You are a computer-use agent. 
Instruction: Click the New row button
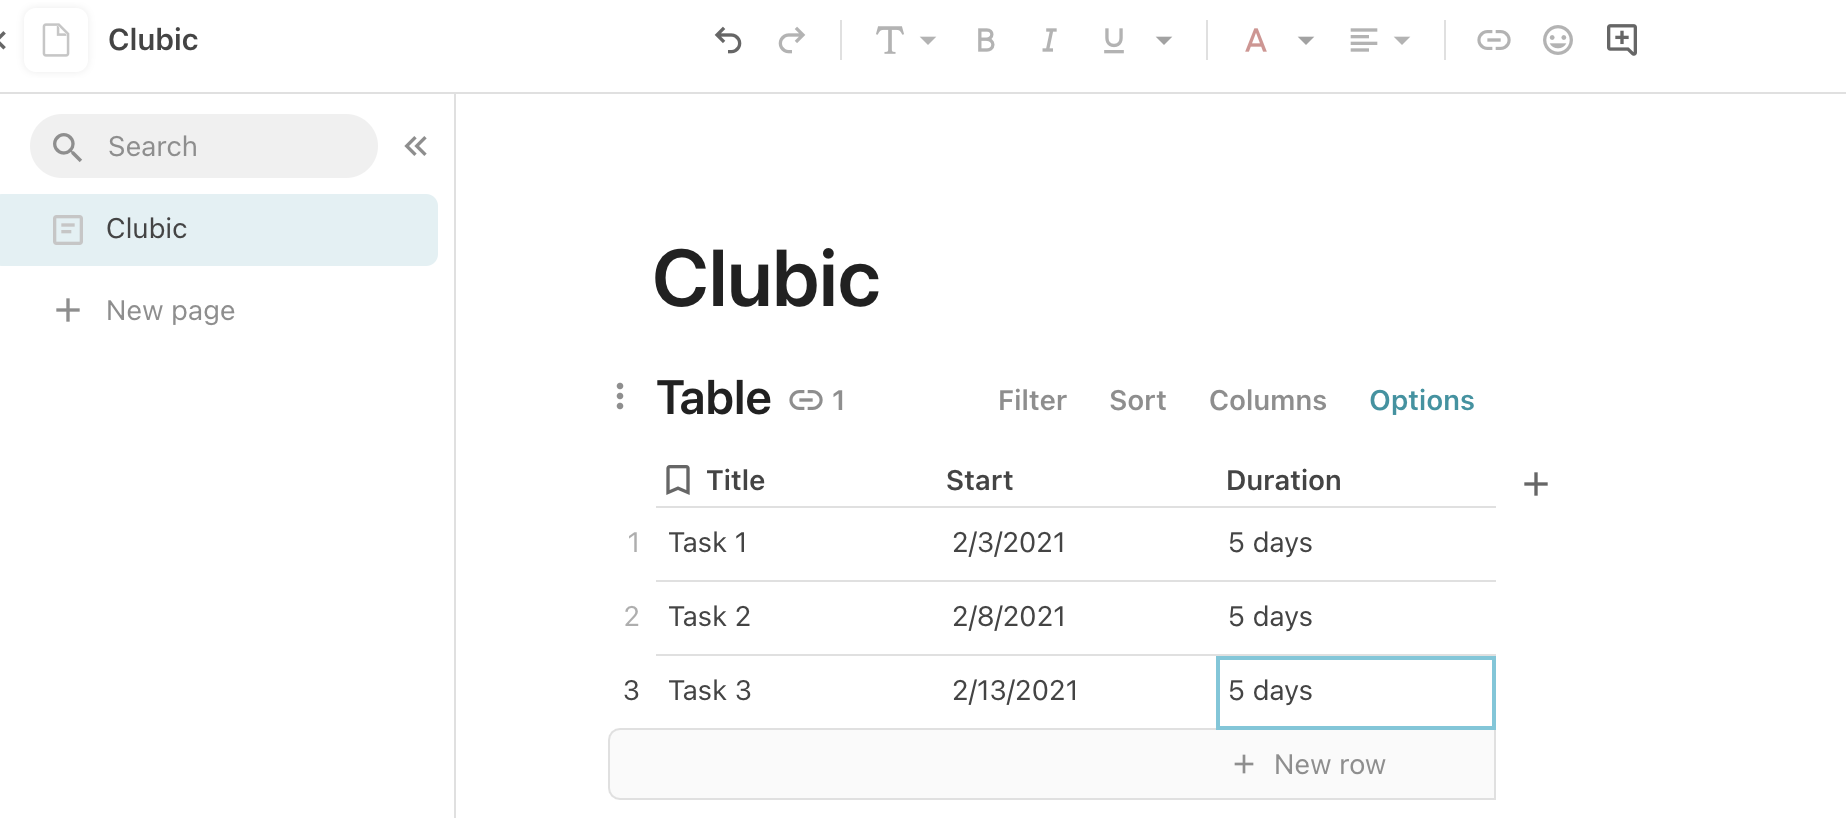coord(1310,765)
